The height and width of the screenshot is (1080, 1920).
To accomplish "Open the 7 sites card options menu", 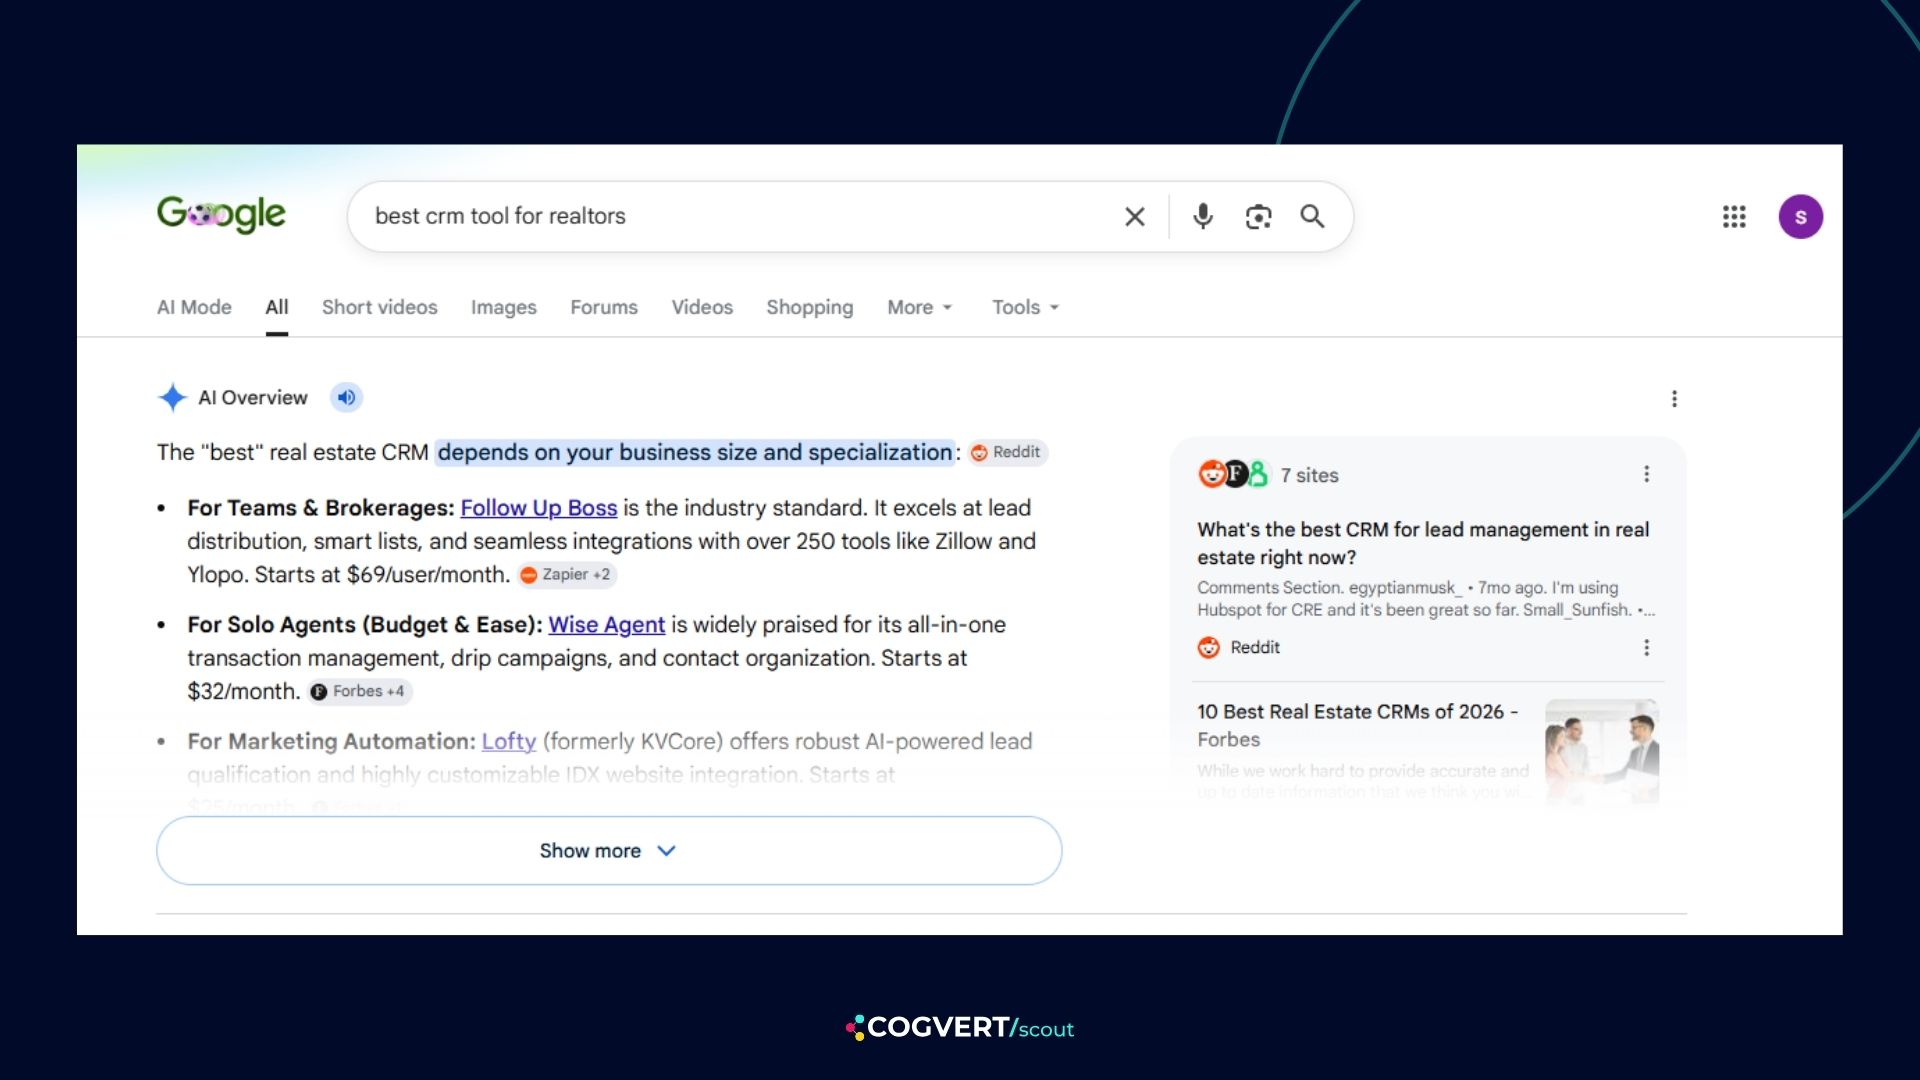I will (1646, 474).
